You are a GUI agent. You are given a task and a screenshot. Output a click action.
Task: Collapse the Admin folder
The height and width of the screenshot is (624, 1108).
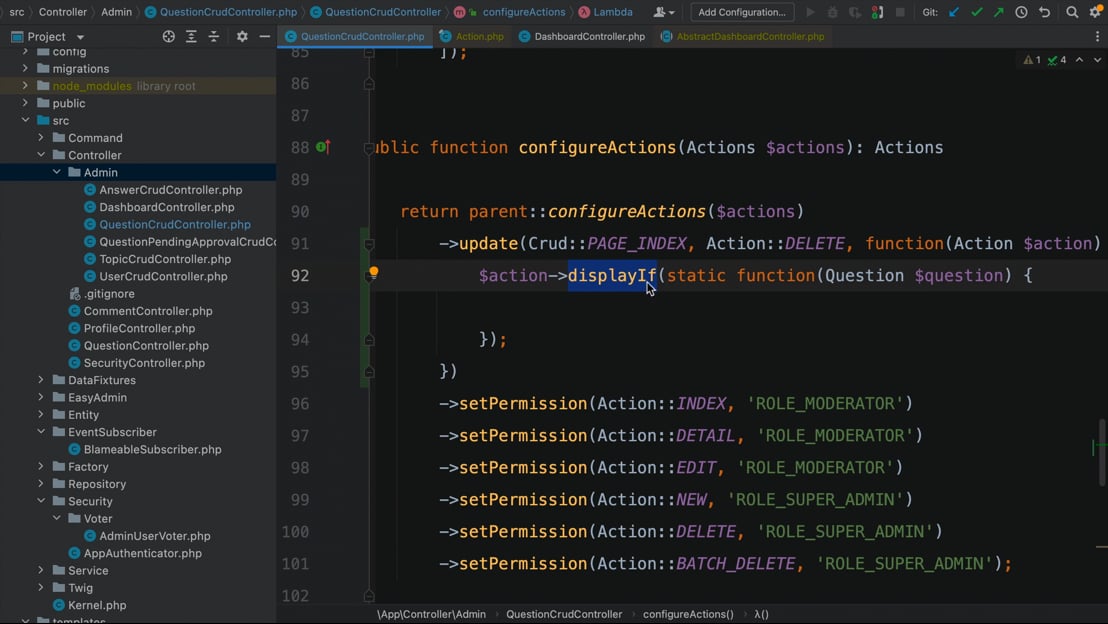[x=57, y=172]
